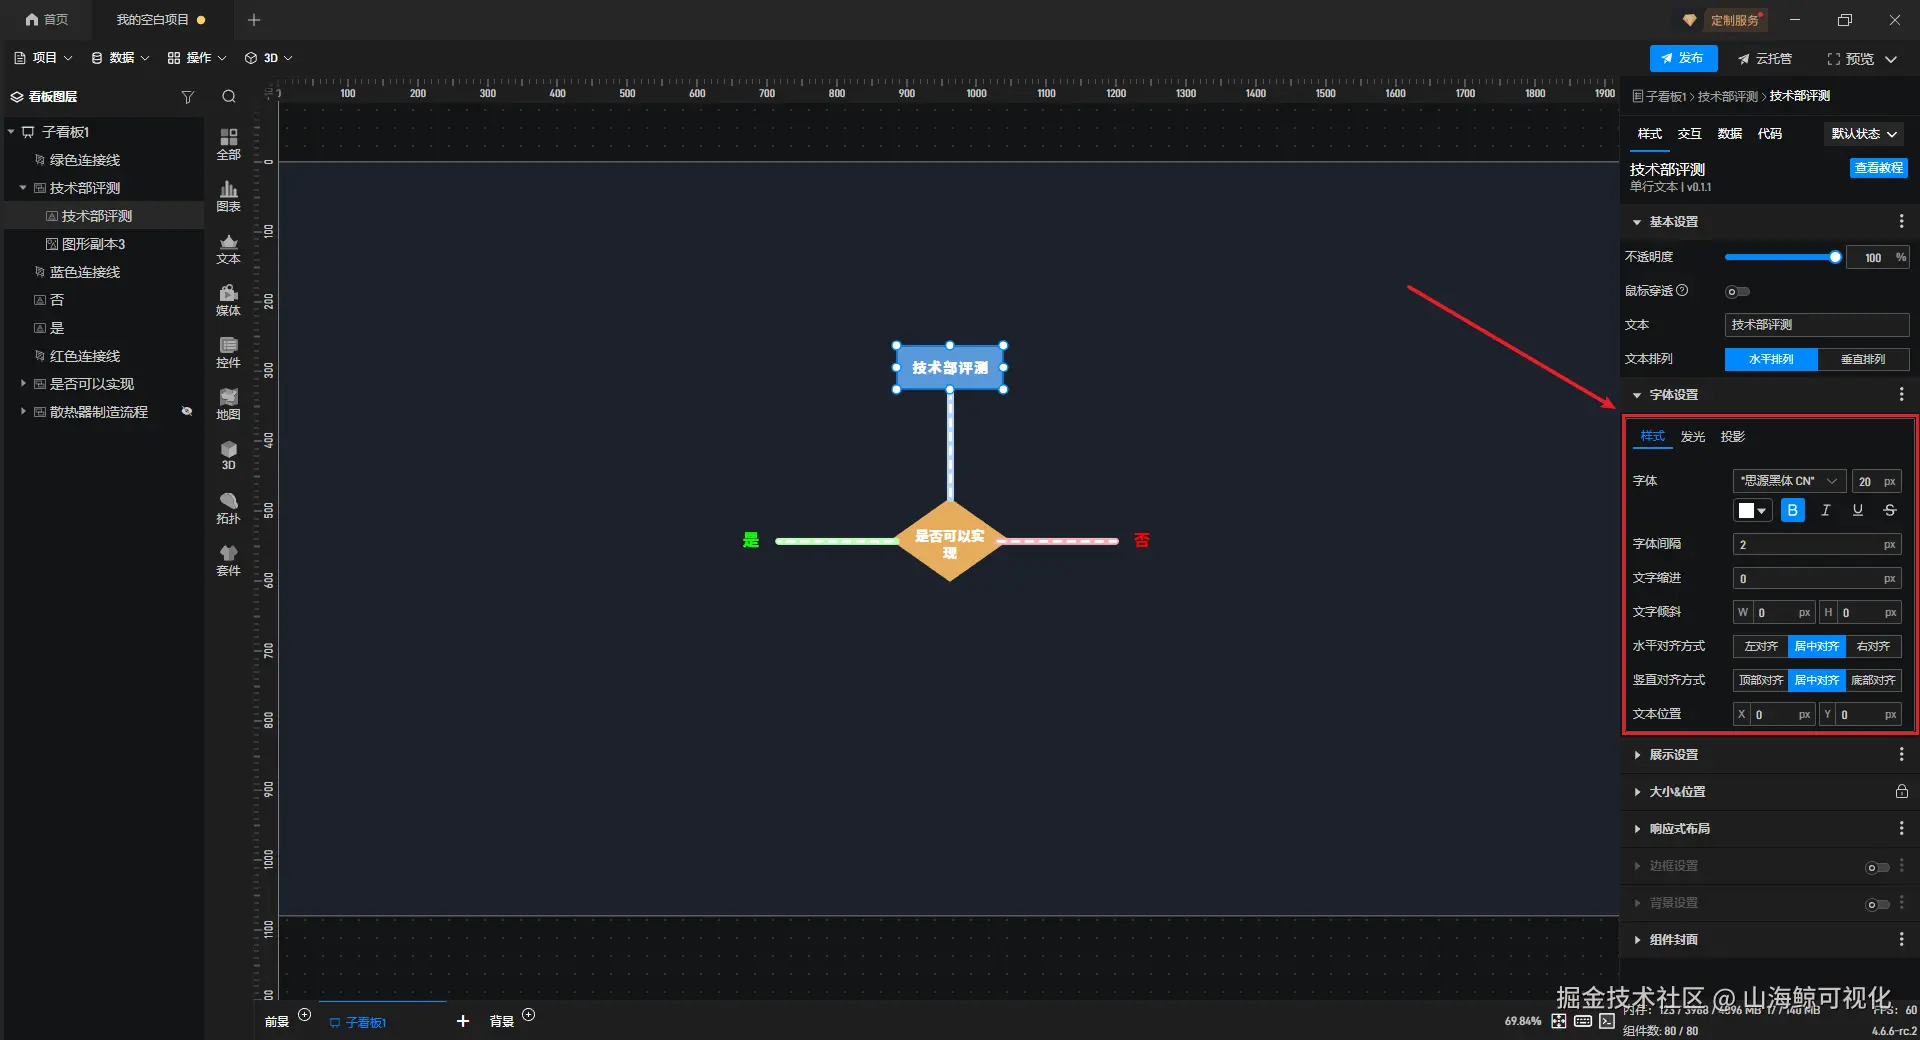Screen dimensions: 1920x1040
Task: Toggle bold text formatting
Action: tap(1793, 510)
